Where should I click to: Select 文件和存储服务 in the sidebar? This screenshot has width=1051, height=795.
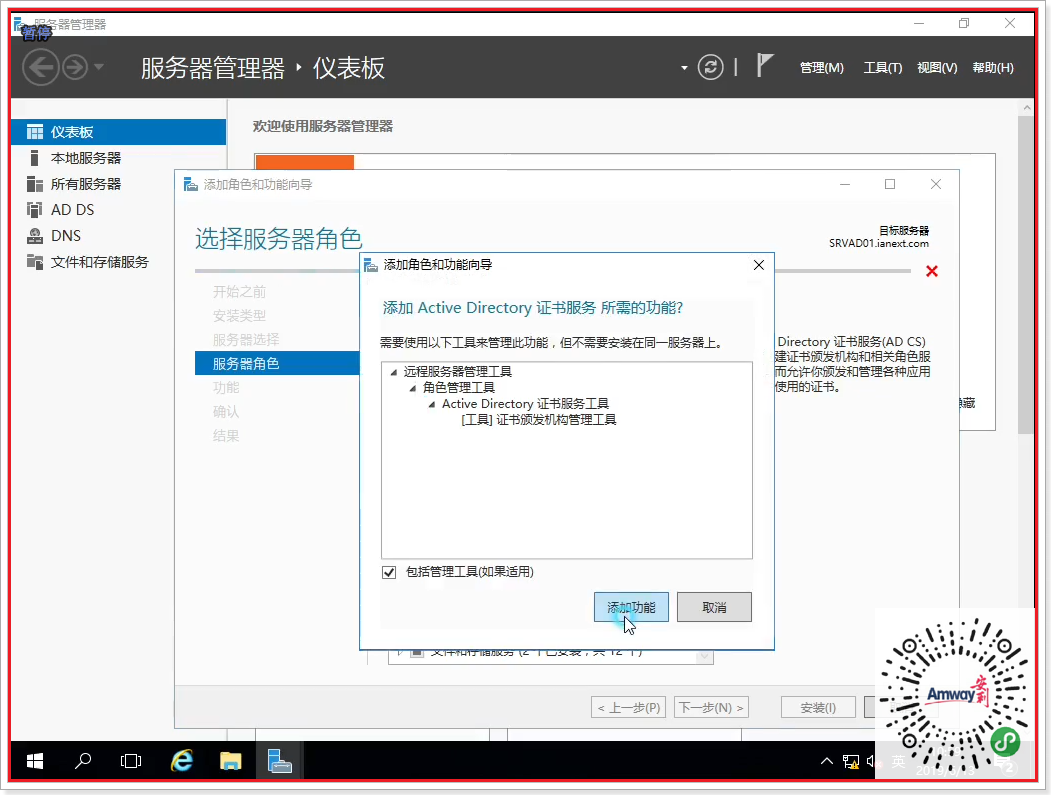click(x=99, y=262)
